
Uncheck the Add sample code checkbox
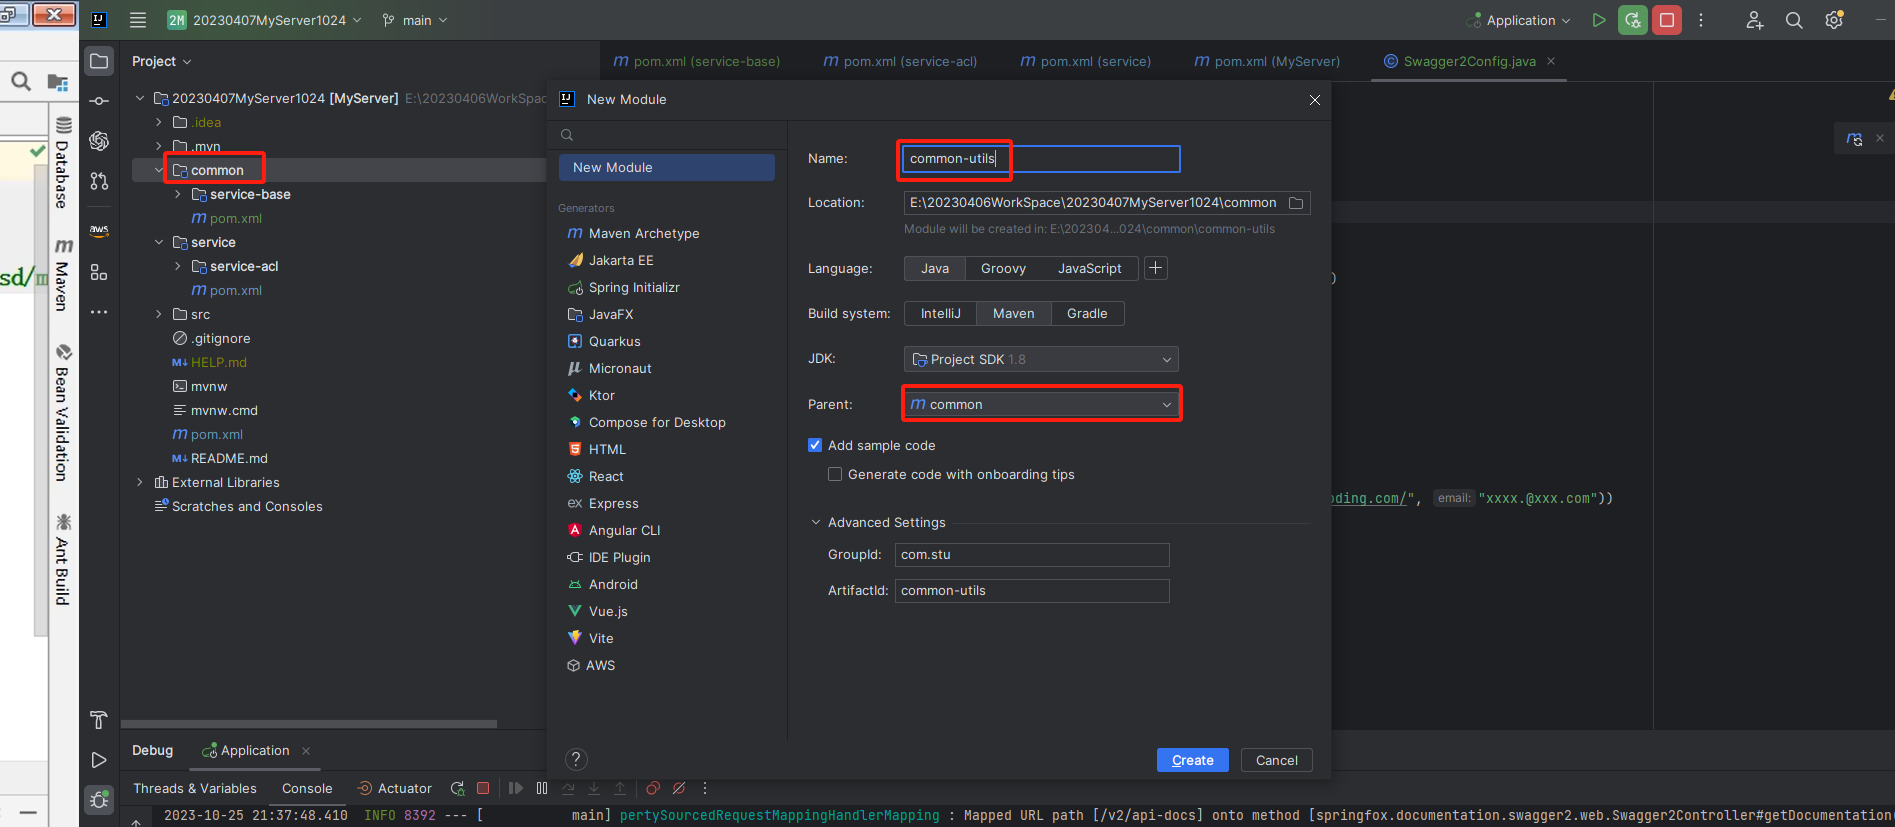pyautogui.click(x=815, y=445)
